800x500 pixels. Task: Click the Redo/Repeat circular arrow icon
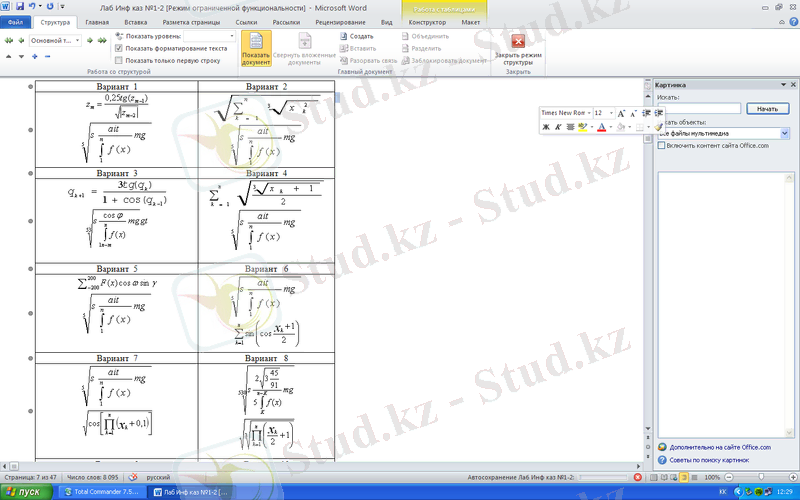point(50,7)
